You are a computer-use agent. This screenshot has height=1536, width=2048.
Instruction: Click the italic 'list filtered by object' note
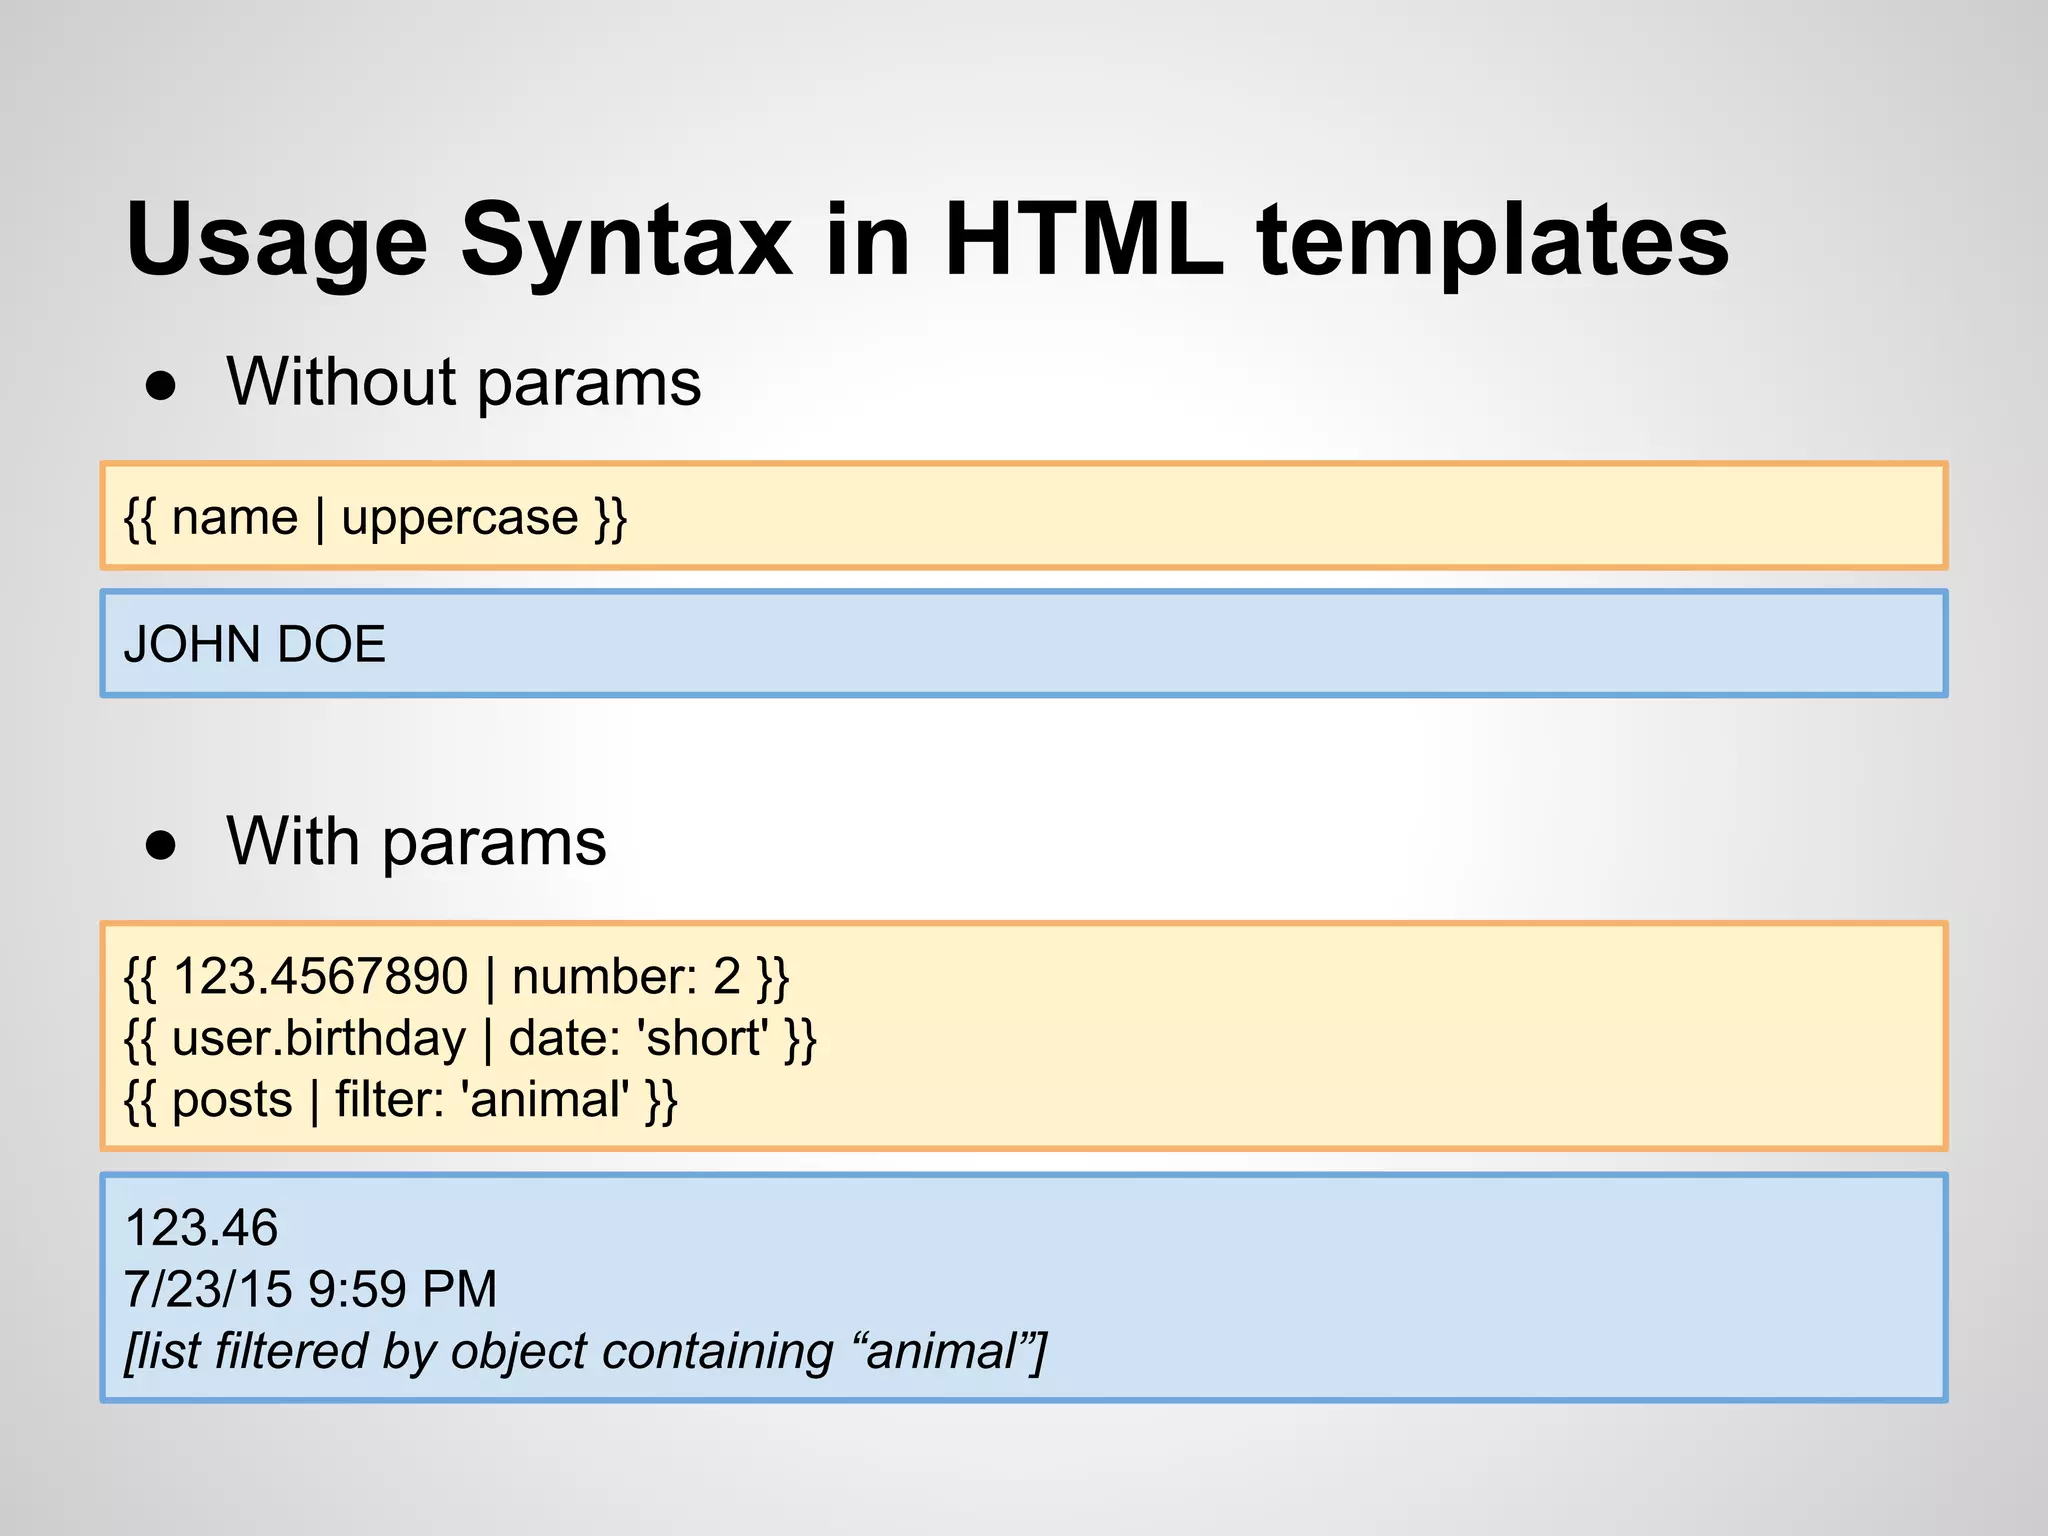point(585,1352)
